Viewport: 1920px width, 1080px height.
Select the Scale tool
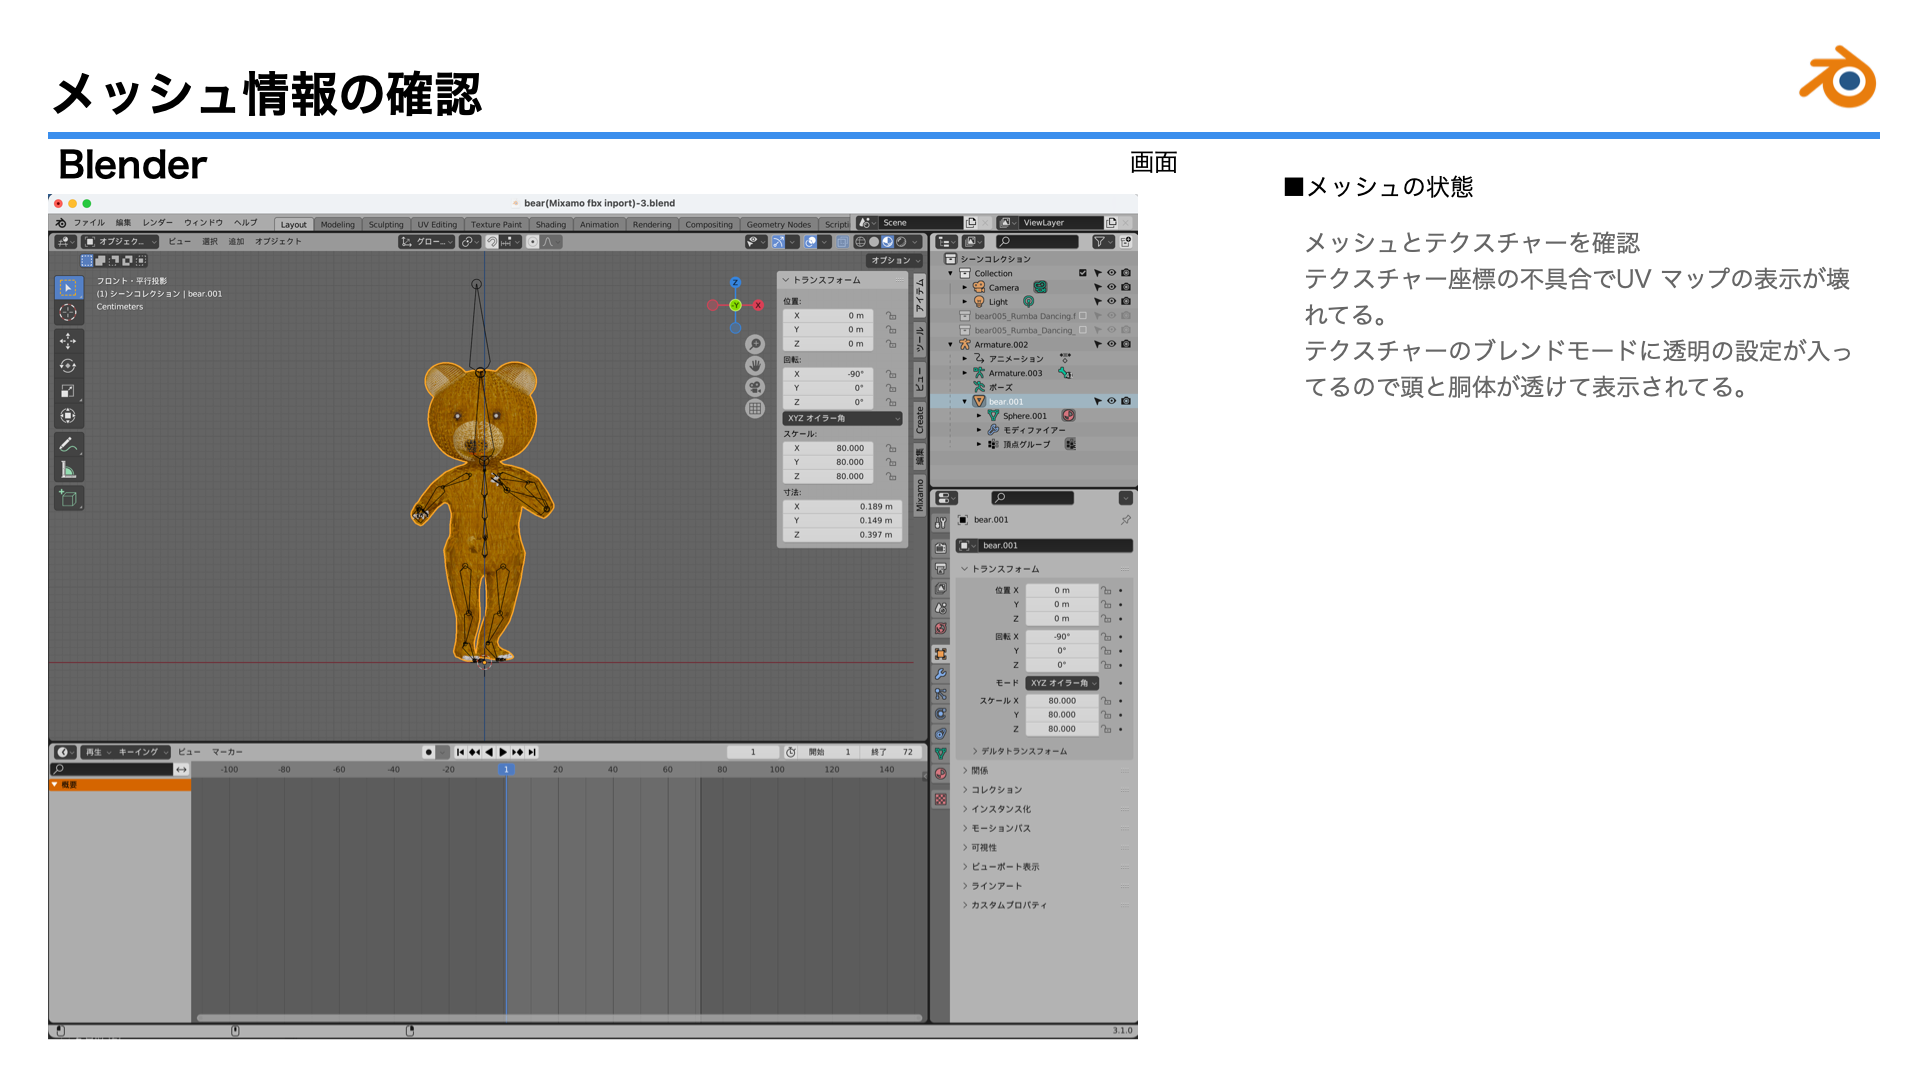(x=68, y=391)
